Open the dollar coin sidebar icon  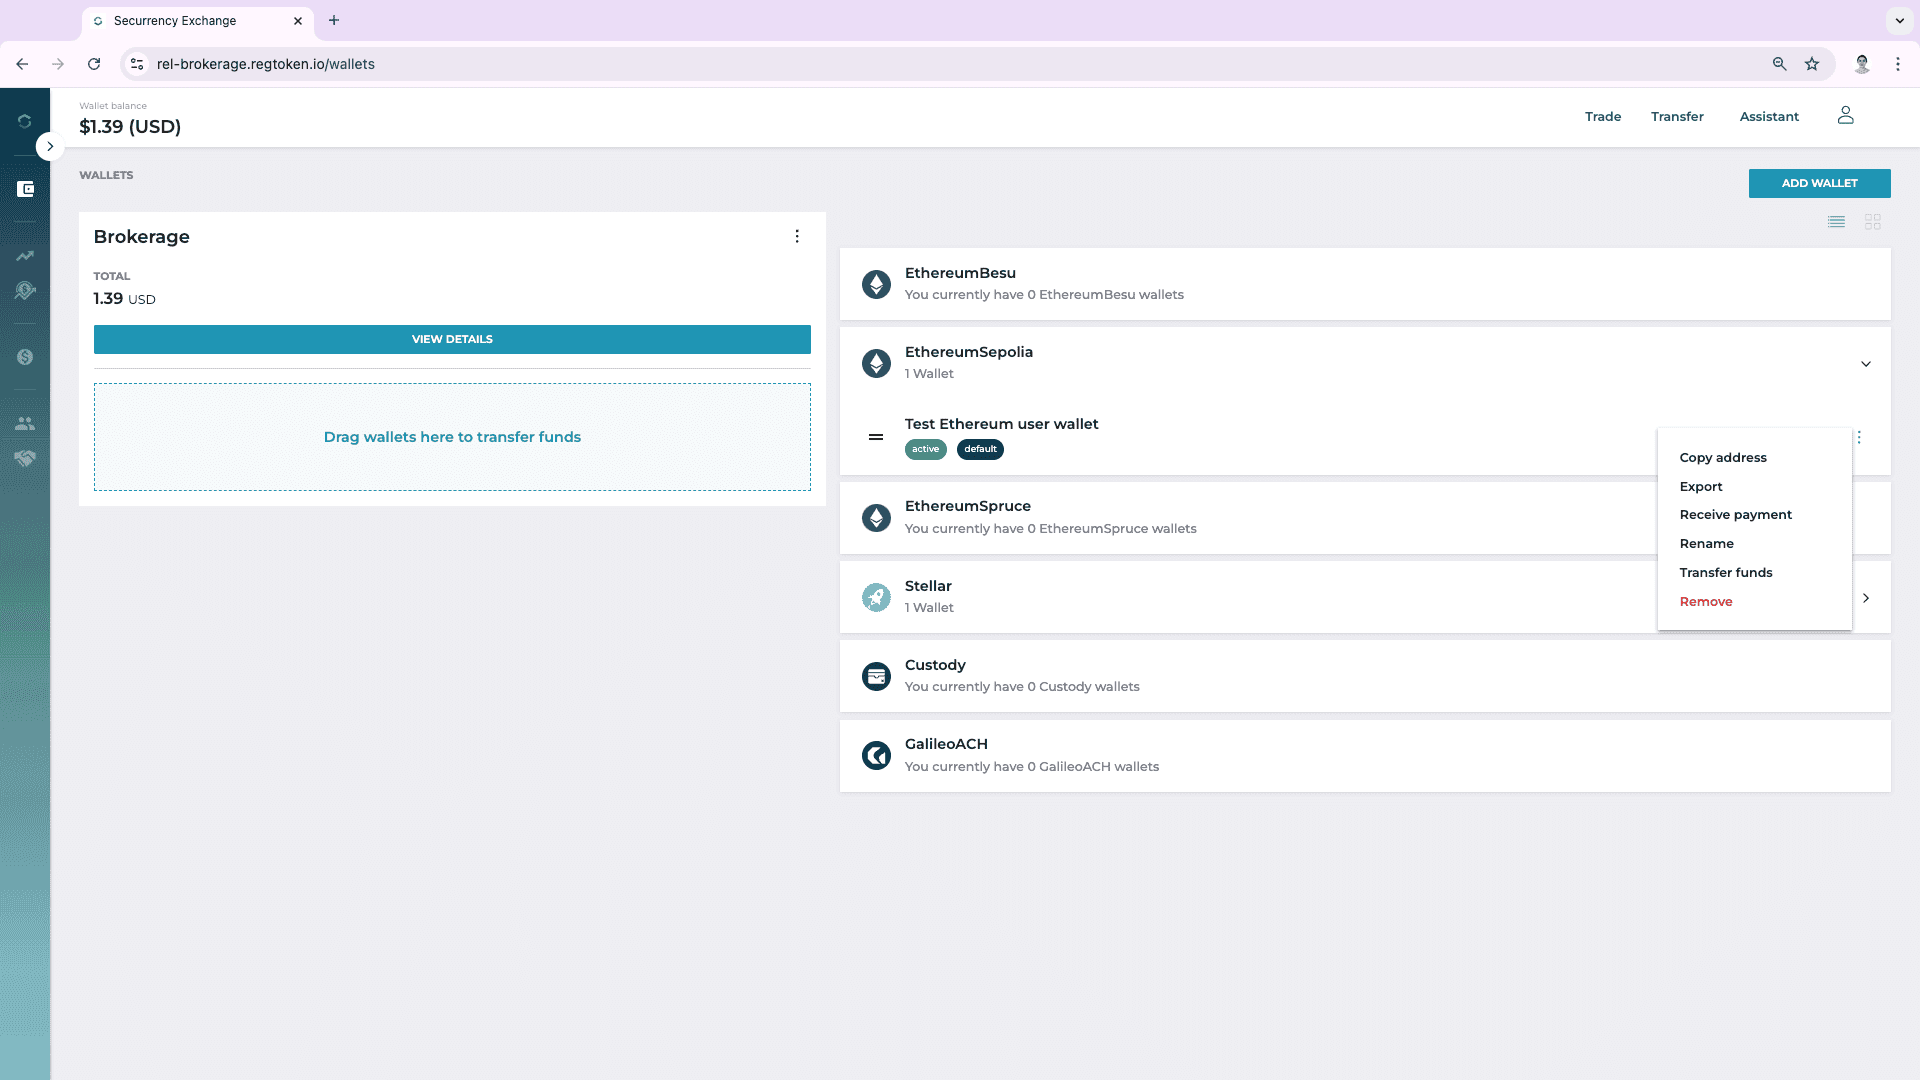25,357
